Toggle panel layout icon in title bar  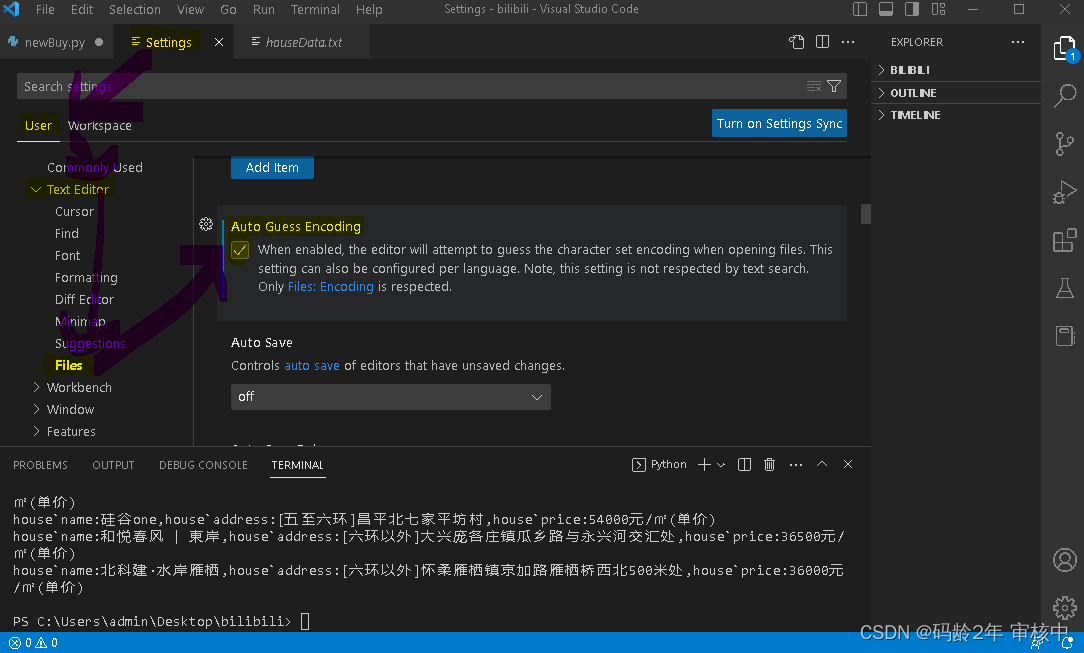(886, 9)
